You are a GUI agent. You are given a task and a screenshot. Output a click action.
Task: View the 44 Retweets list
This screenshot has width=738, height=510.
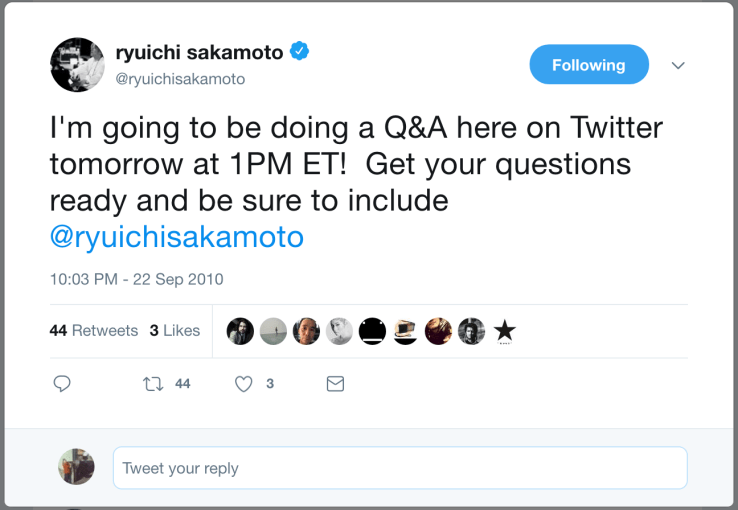coord(94,331)
